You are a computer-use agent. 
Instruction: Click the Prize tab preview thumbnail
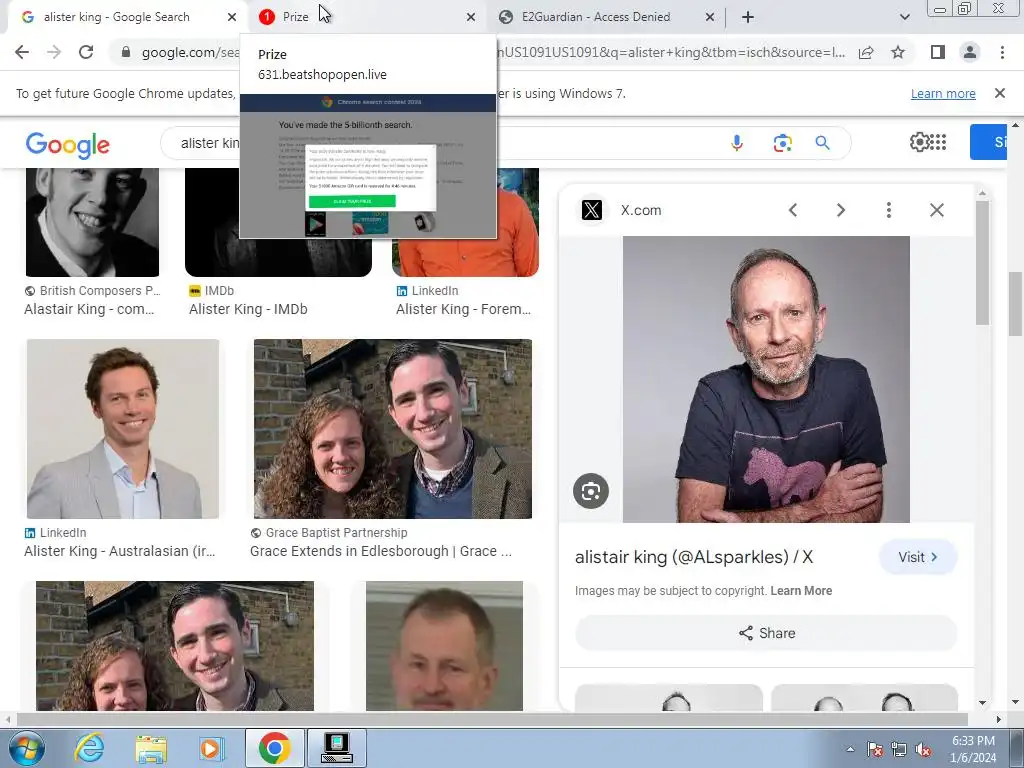click(368, 166)
